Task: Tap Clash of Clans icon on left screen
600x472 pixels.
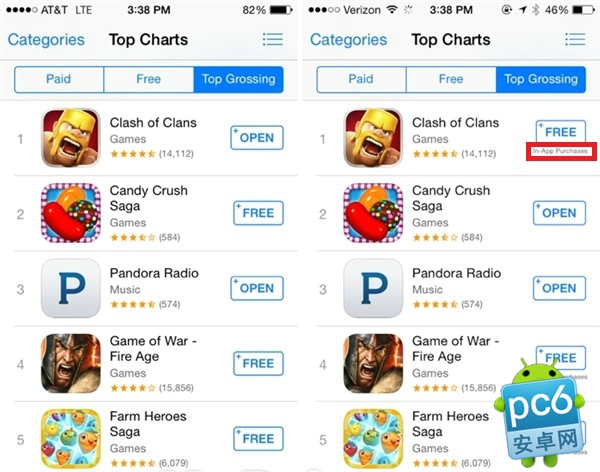Action: (x=71, y=138)
